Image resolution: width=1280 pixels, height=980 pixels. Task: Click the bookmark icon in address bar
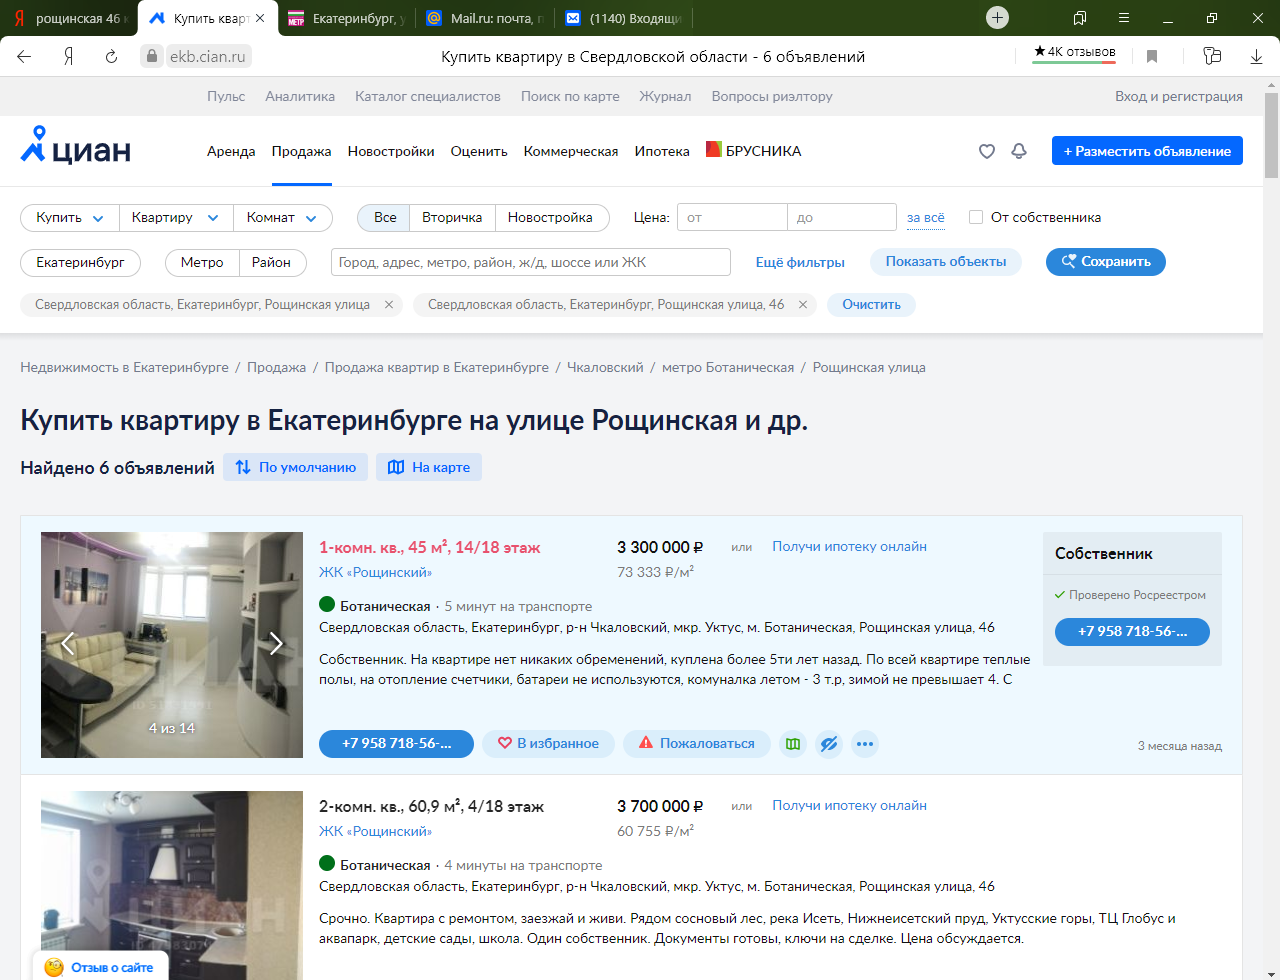click(1152, 56)
